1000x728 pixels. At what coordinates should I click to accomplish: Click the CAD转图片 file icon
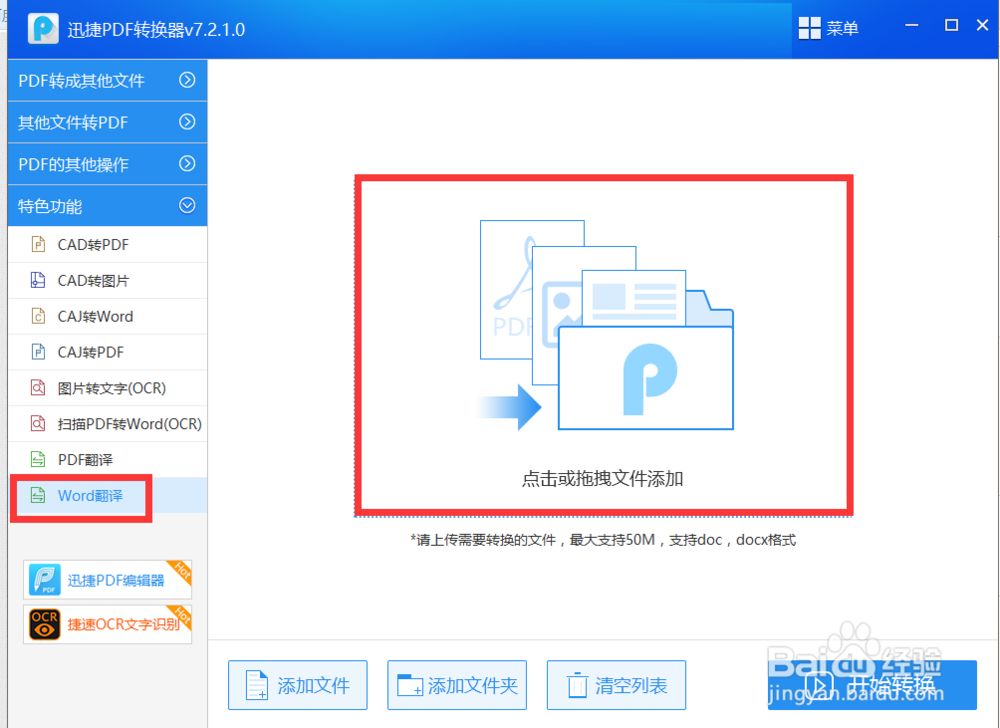tap(38, 280)
